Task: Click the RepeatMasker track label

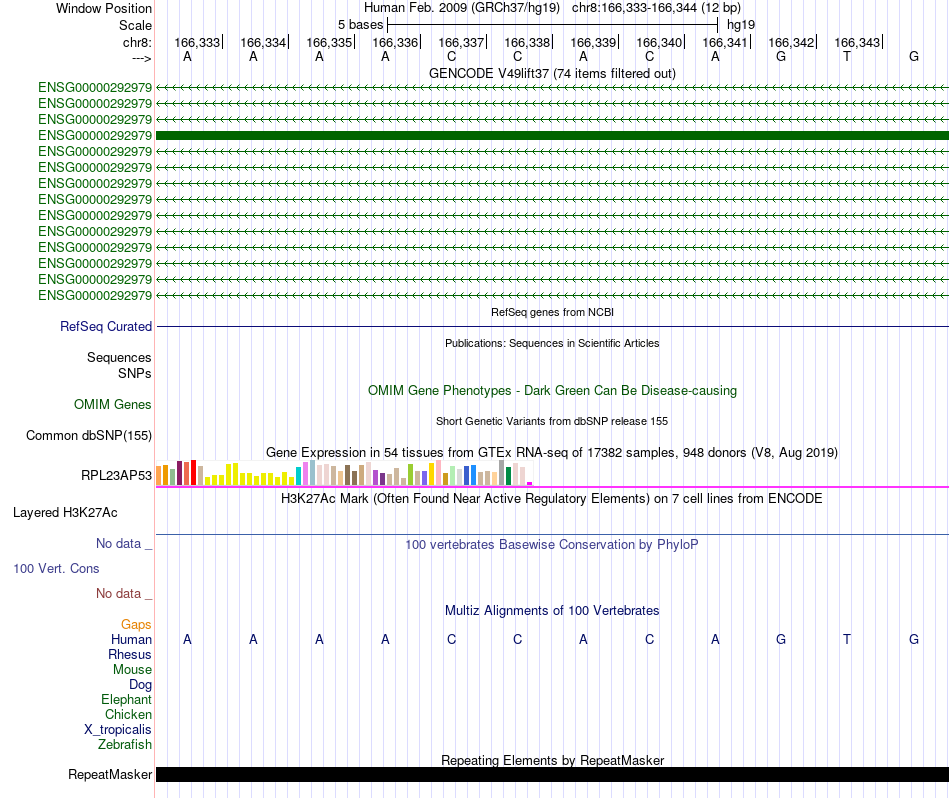Action: click(x=110, y=774)
